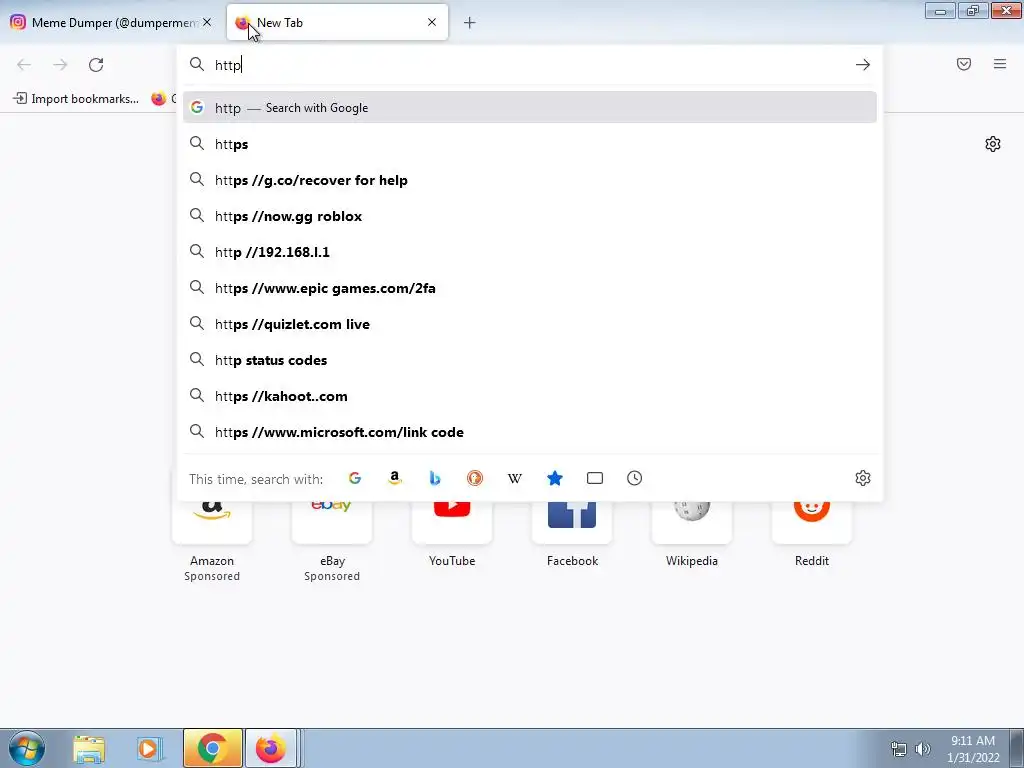Screen dimensions: 1024x768
Task: Select 'https //kahoot..com' suggestion
Action: click(x=530, y=396)
